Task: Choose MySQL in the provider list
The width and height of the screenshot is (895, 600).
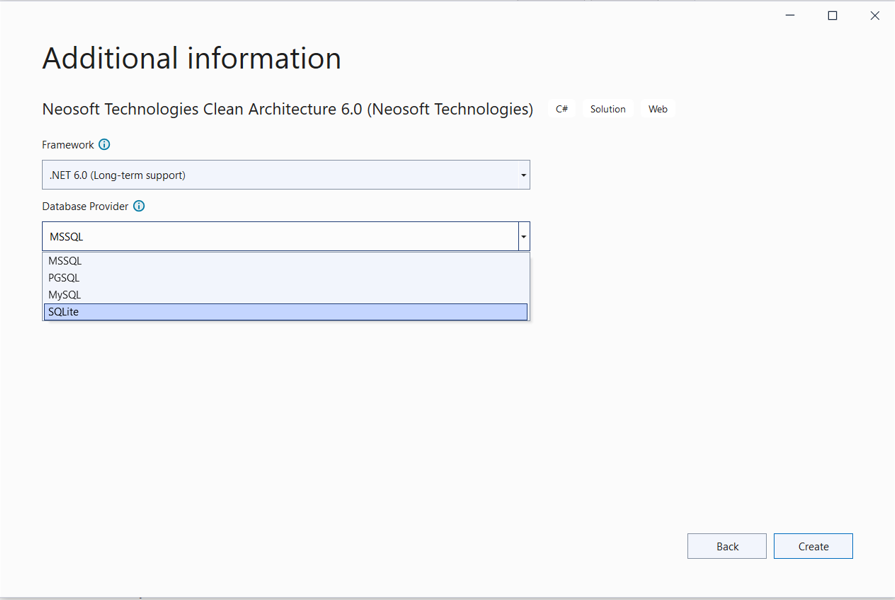Action: (x=285, y=295)
